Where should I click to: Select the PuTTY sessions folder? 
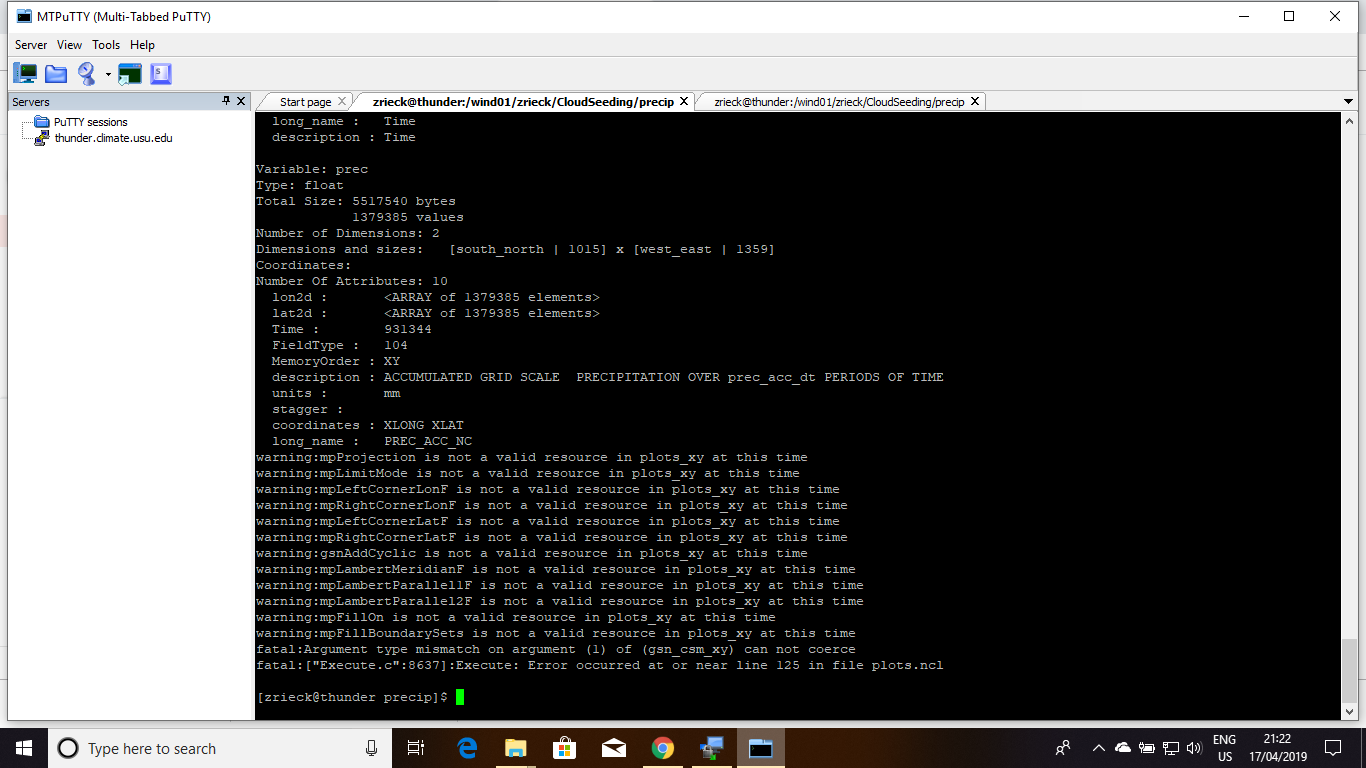(x=90, y=122)
